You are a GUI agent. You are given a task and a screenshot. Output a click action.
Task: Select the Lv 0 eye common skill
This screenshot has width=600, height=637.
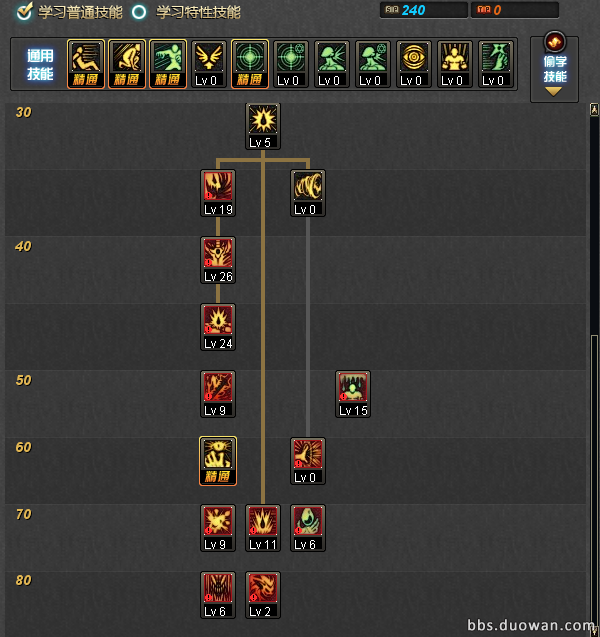point(414,64)
